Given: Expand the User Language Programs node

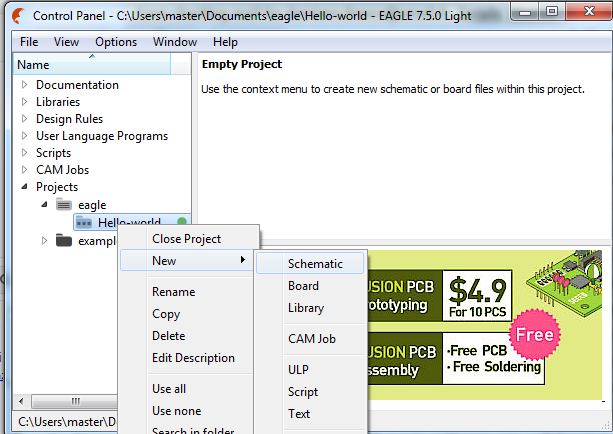Looking at the screenshot, I should click(x=25, y=136).
